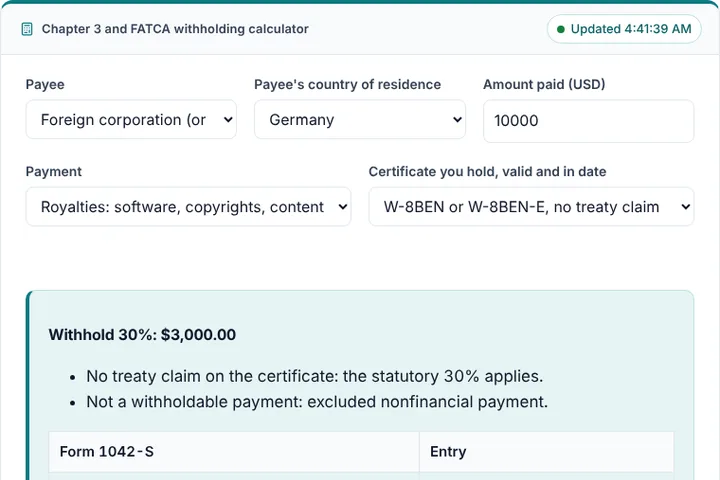Image resolution: width=720 pixels, height=480 pixels.
Task: Click the "Chapter 3 and FATCA withholding calculator" title
Action: click(x=175, y=29)
